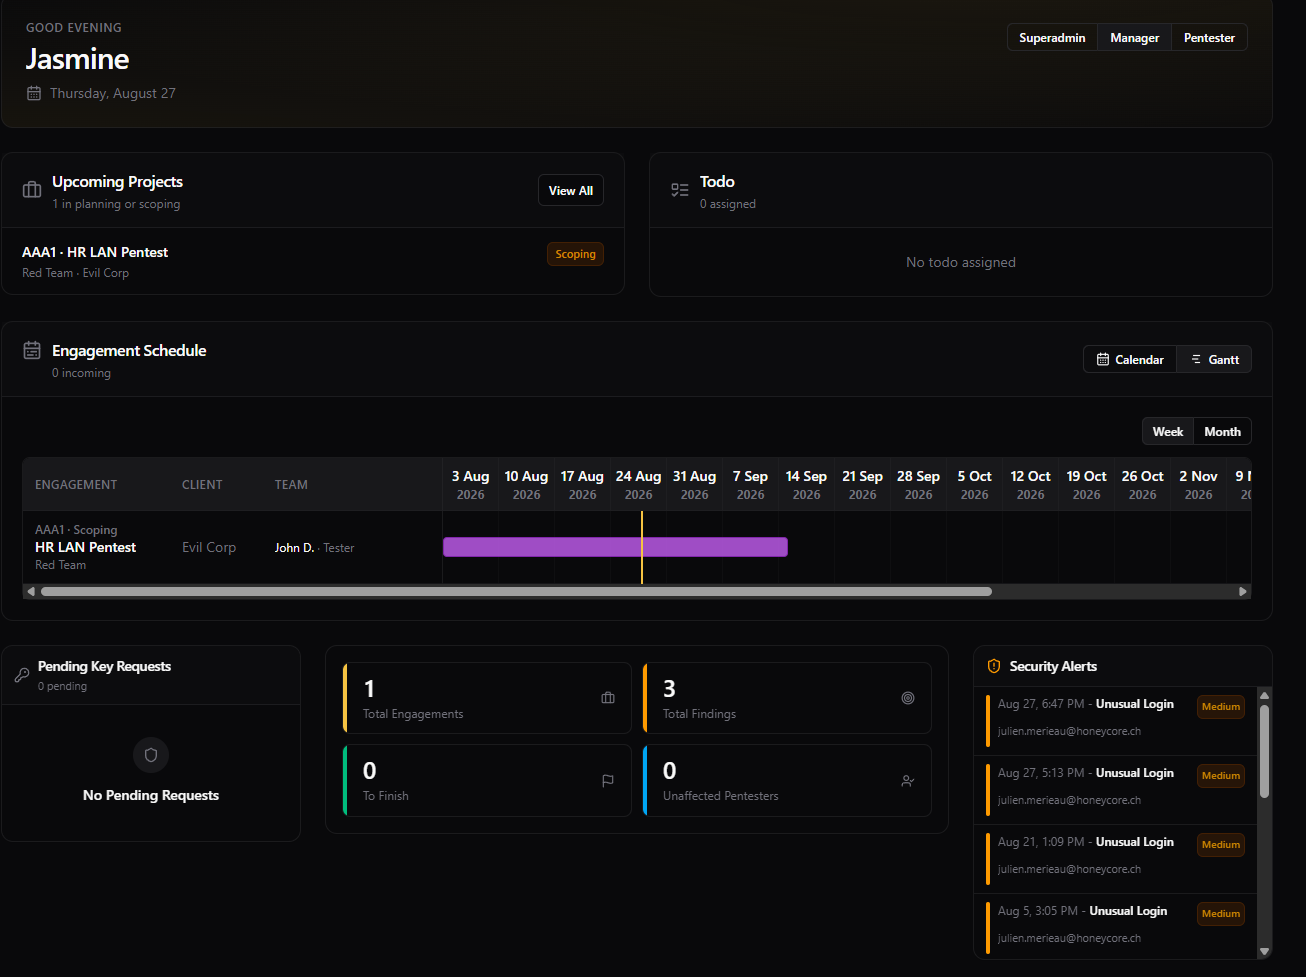Open the Total Engagements stat card
This screenshot has width=1306, height=977.
tap(487, 698)
